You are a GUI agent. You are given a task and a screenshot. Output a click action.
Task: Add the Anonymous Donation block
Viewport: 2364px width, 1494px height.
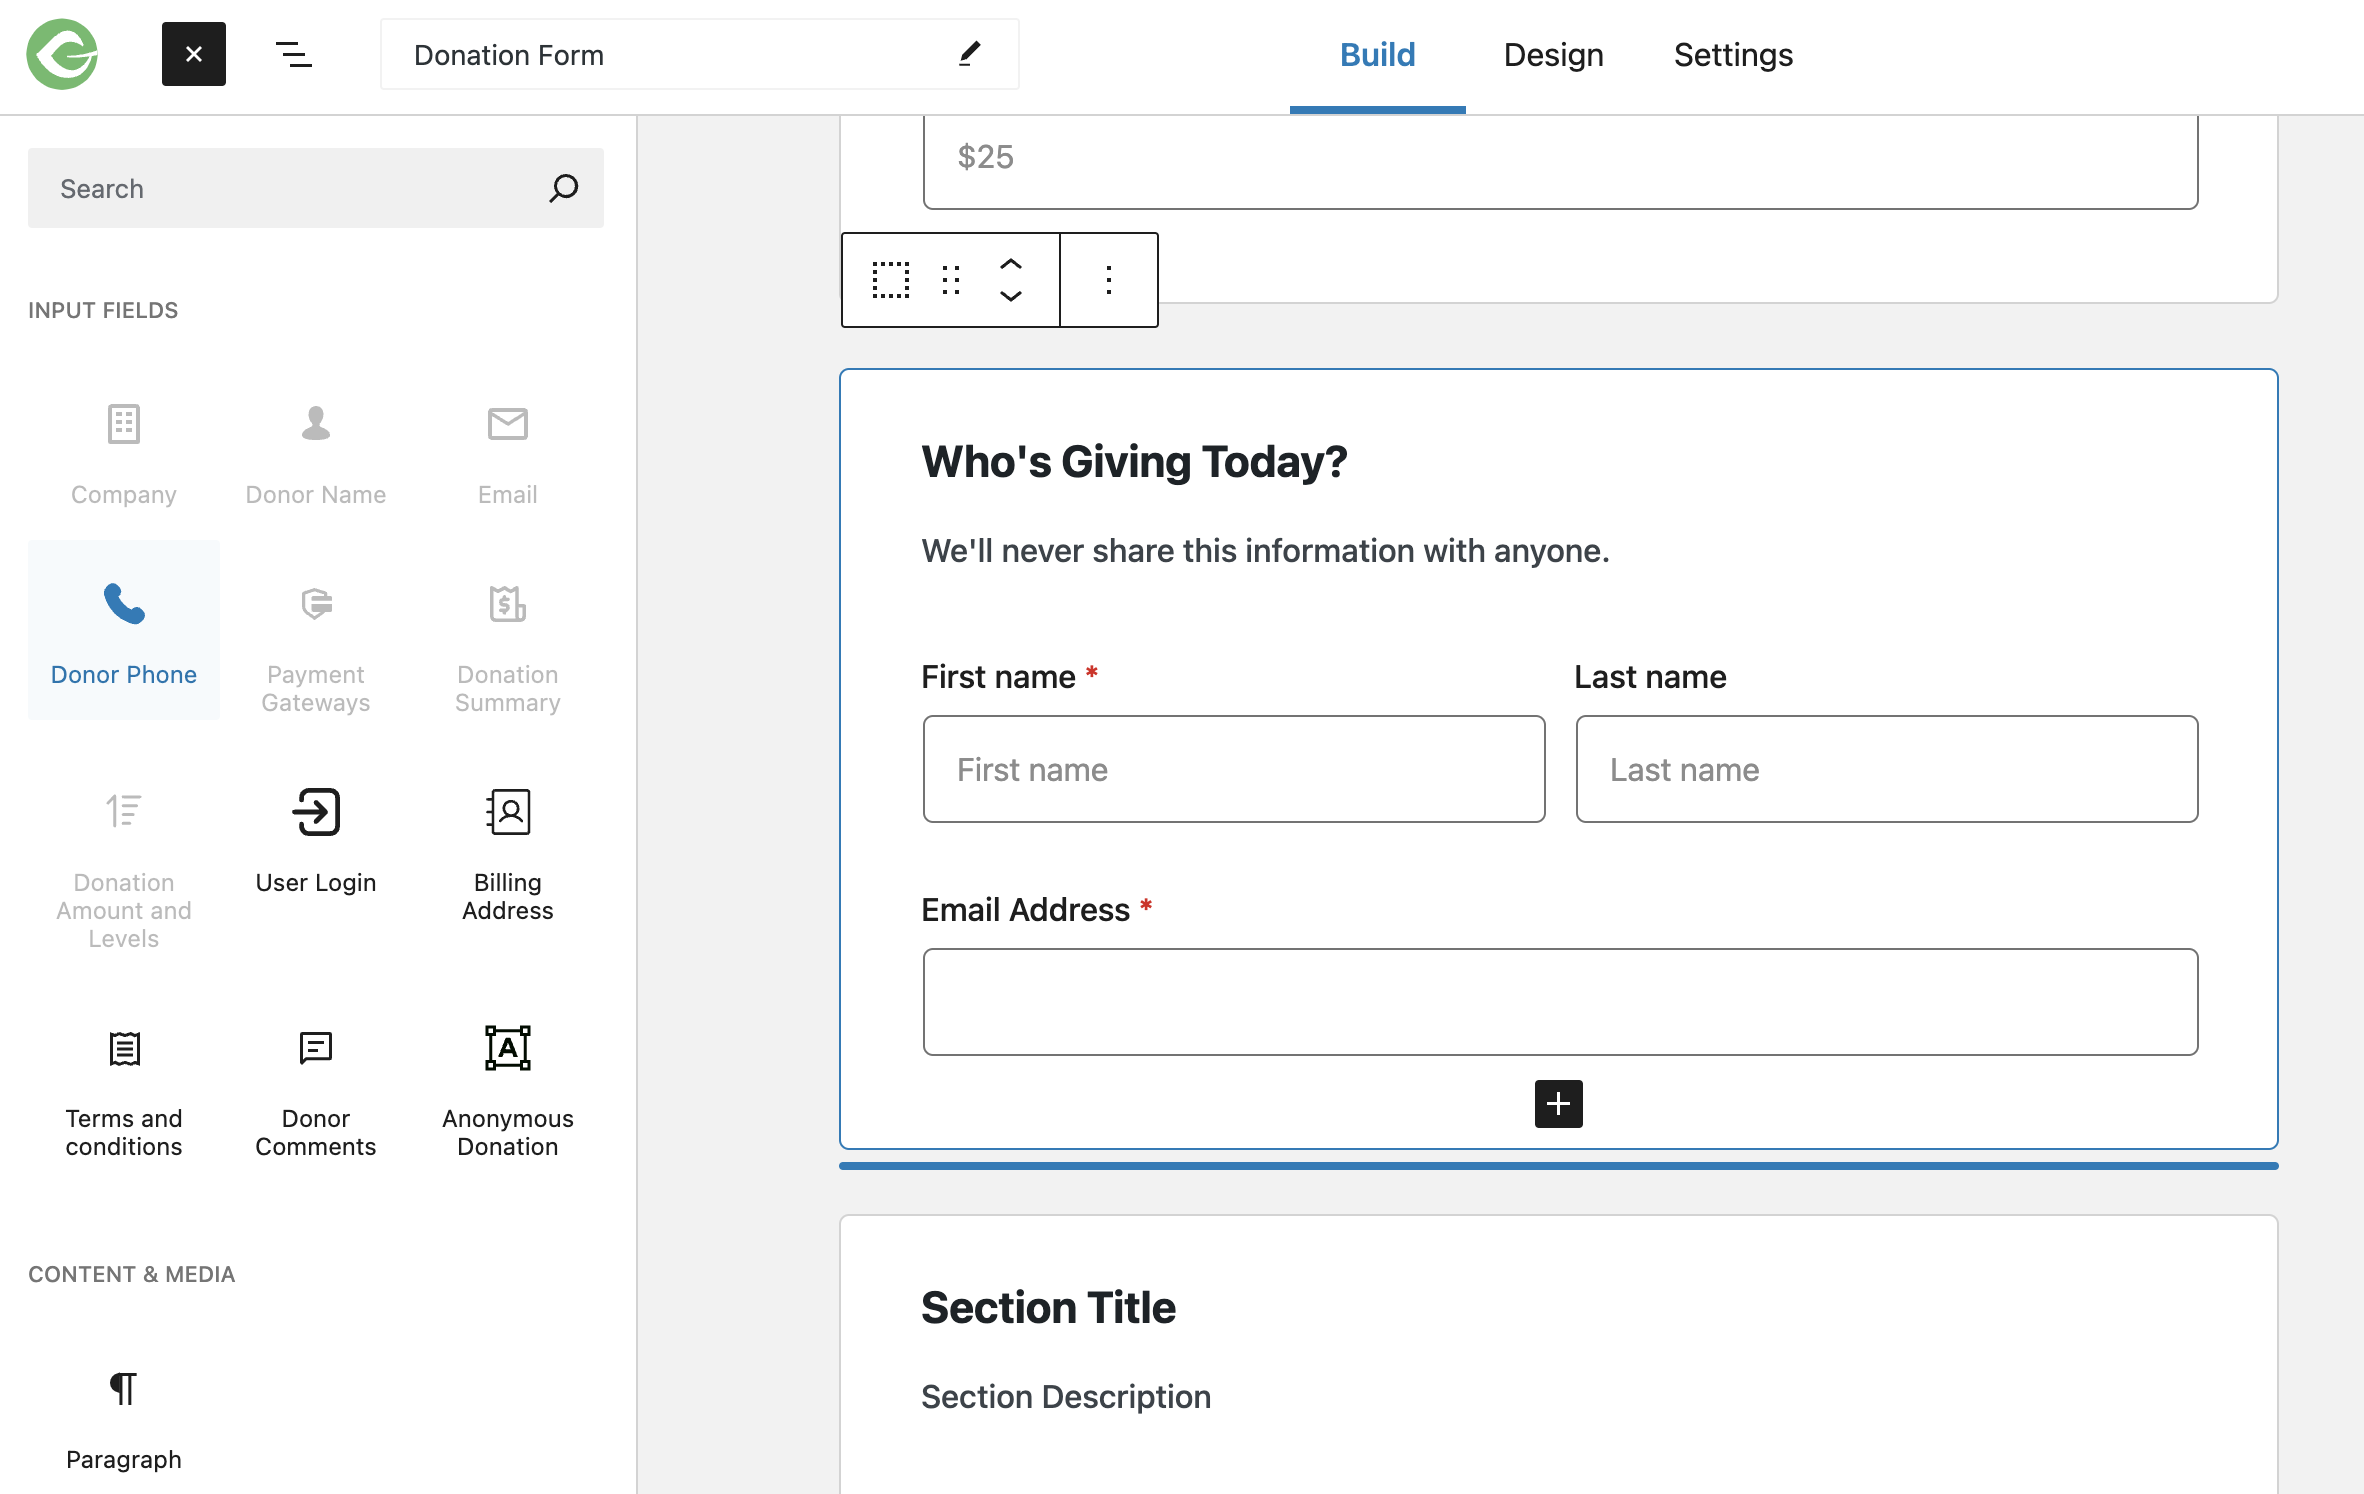507,1090
